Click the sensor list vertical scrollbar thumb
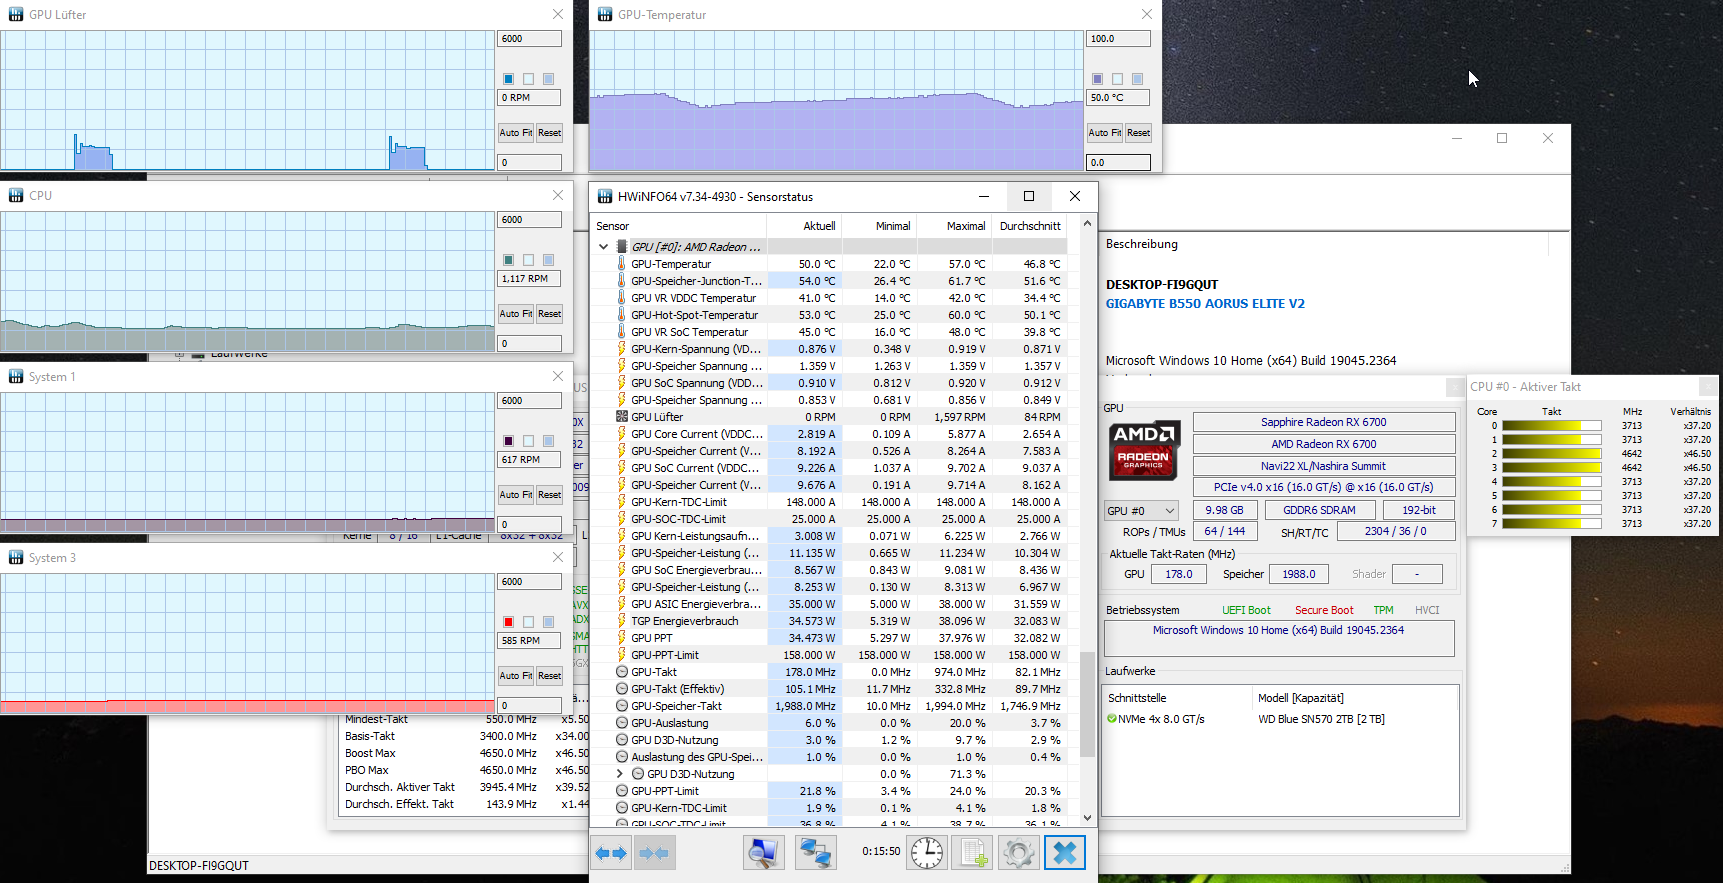1723x883 pixels. click(x=1087, y=704)
